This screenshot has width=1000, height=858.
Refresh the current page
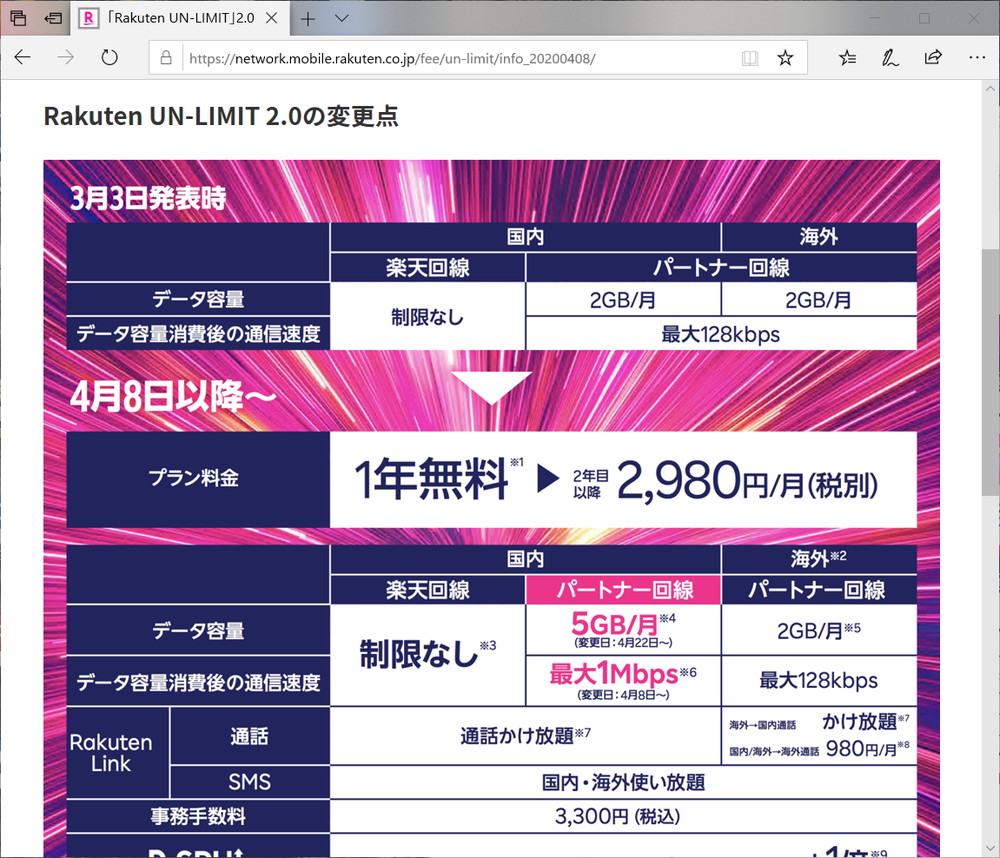pos(110,57)
